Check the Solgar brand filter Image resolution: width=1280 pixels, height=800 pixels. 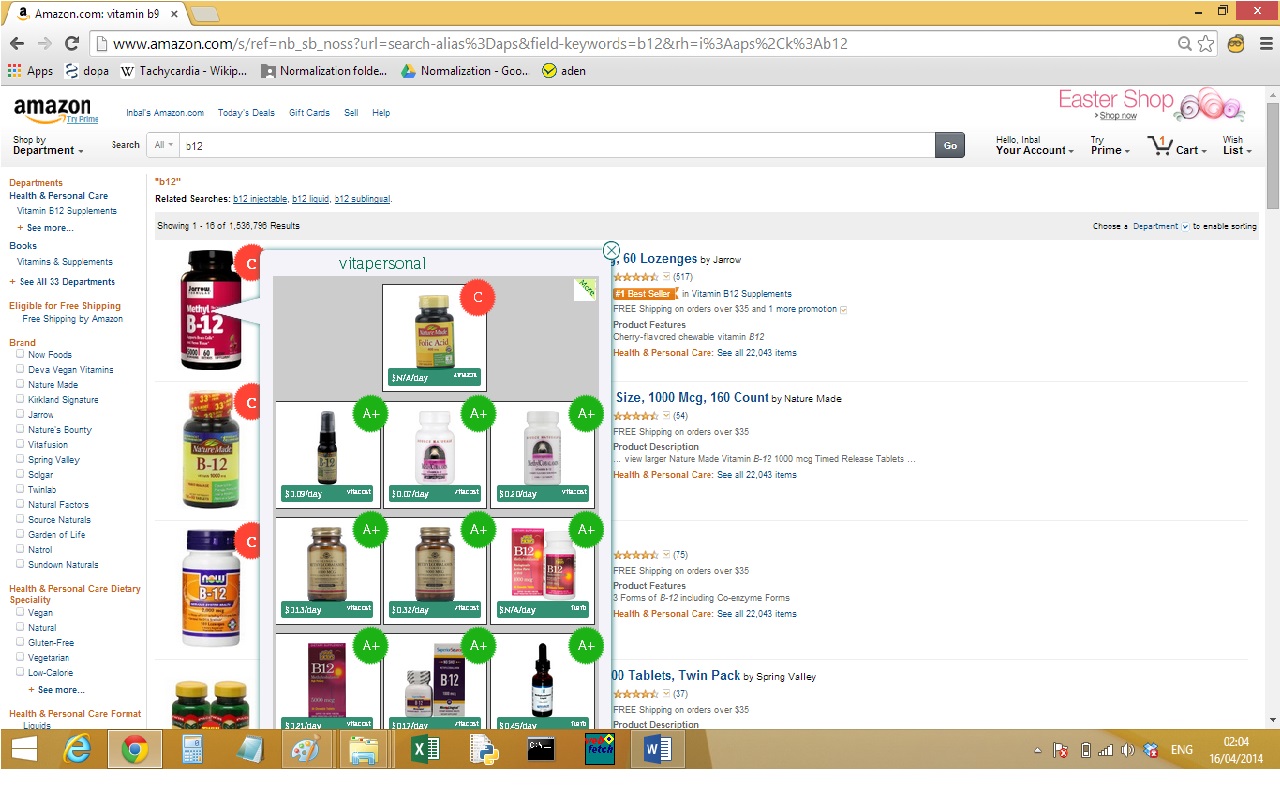[x=20, y=474]
